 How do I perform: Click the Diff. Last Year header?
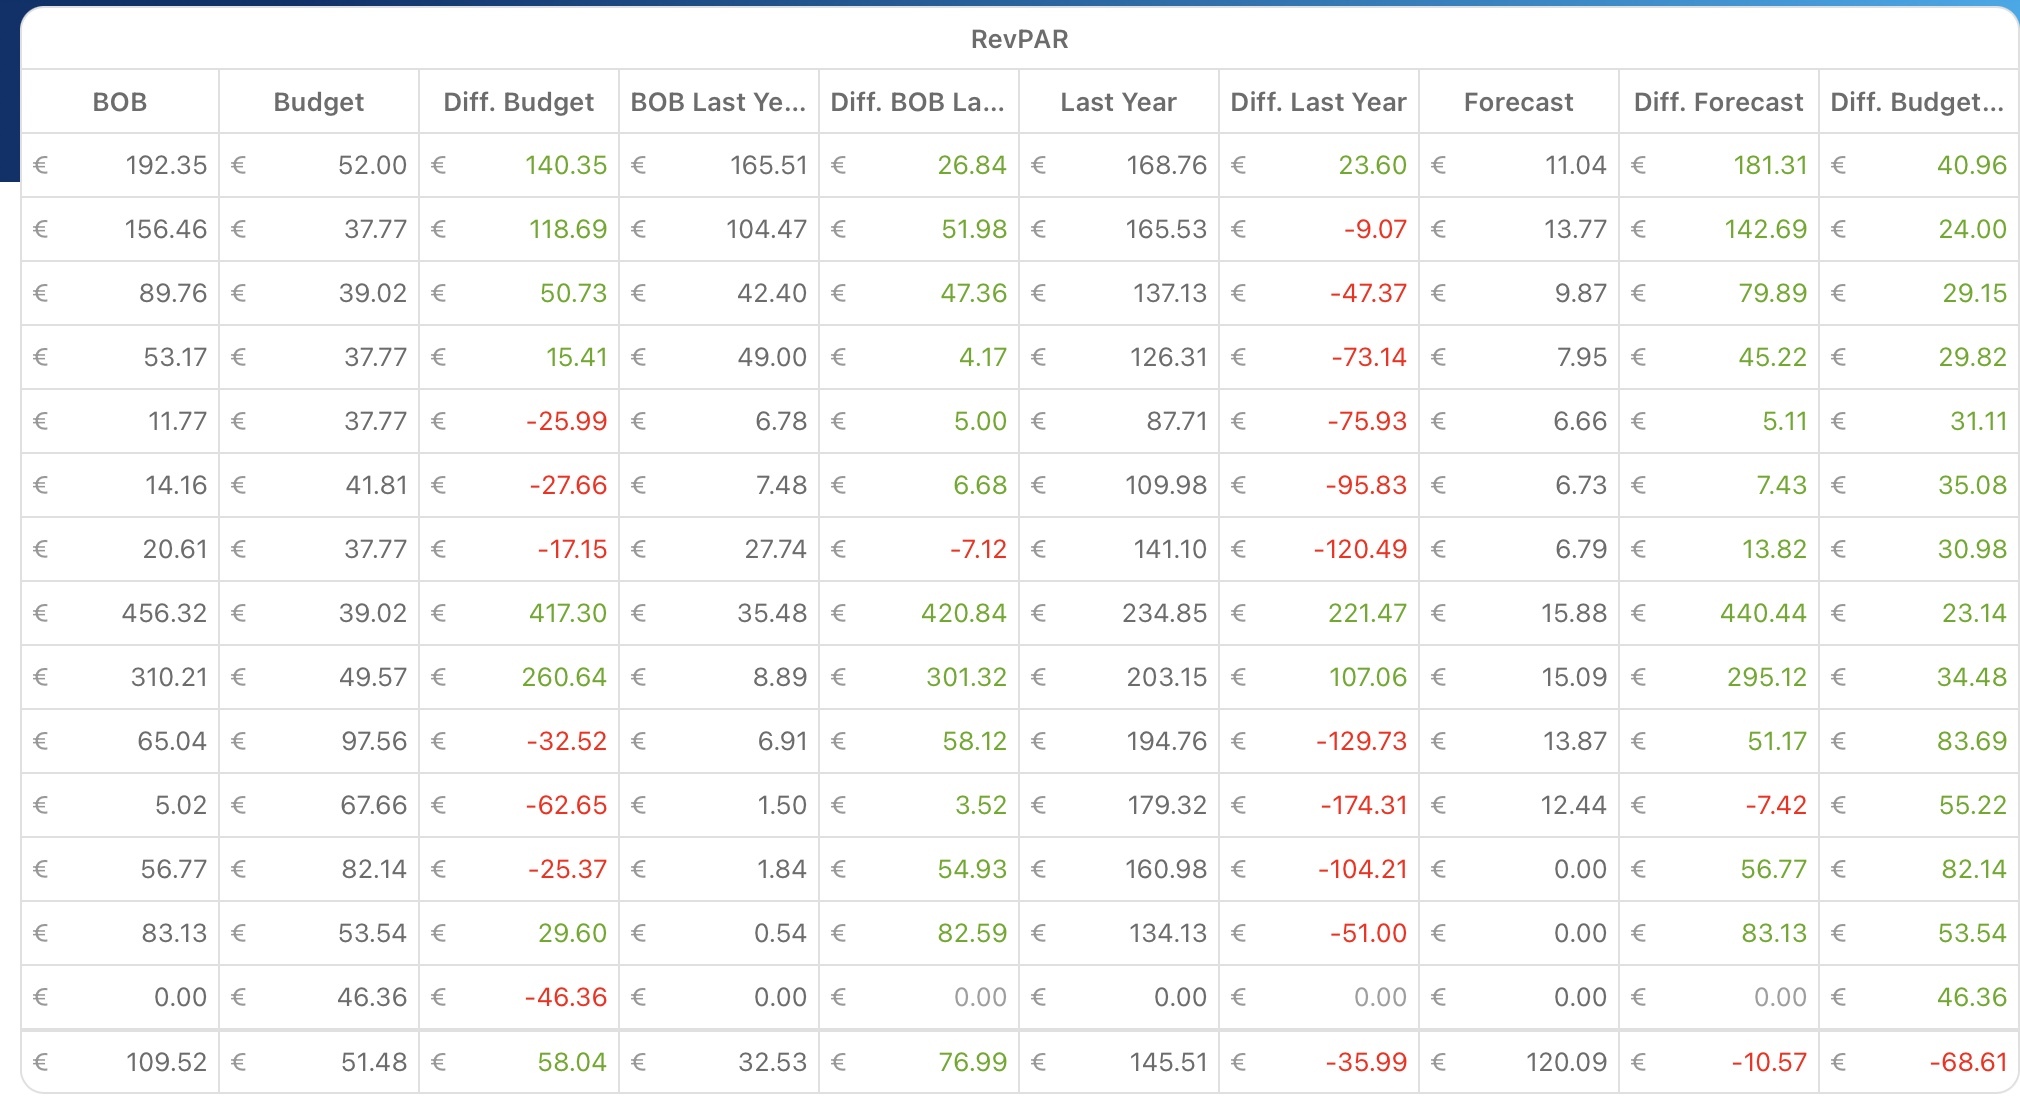click(x=1318, y=102)
